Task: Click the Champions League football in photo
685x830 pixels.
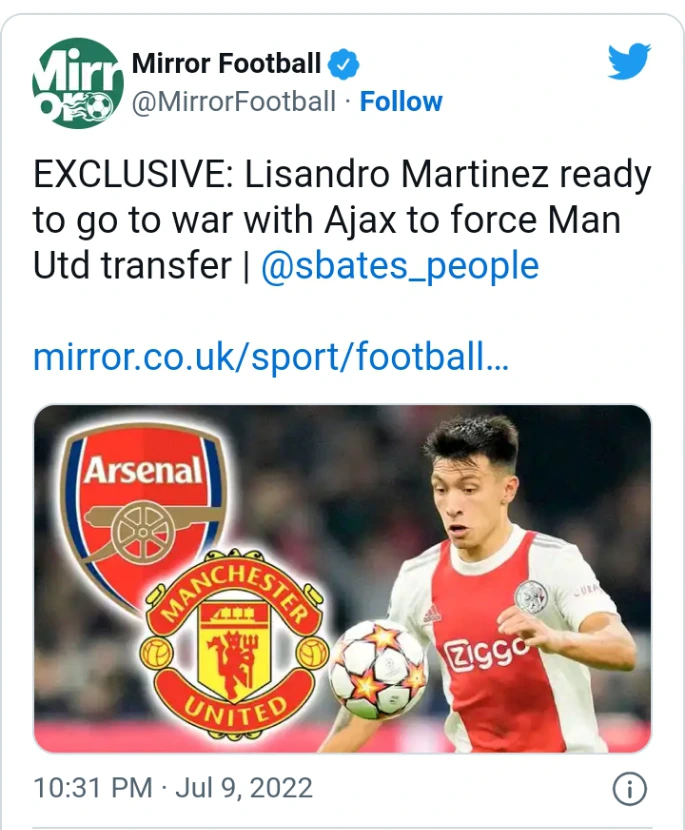Action: [x=378, y=668]
